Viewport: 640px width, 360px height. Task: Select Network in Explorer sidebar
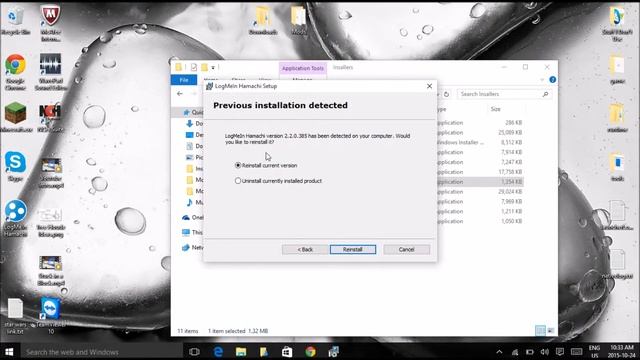[x=192, y=247]
